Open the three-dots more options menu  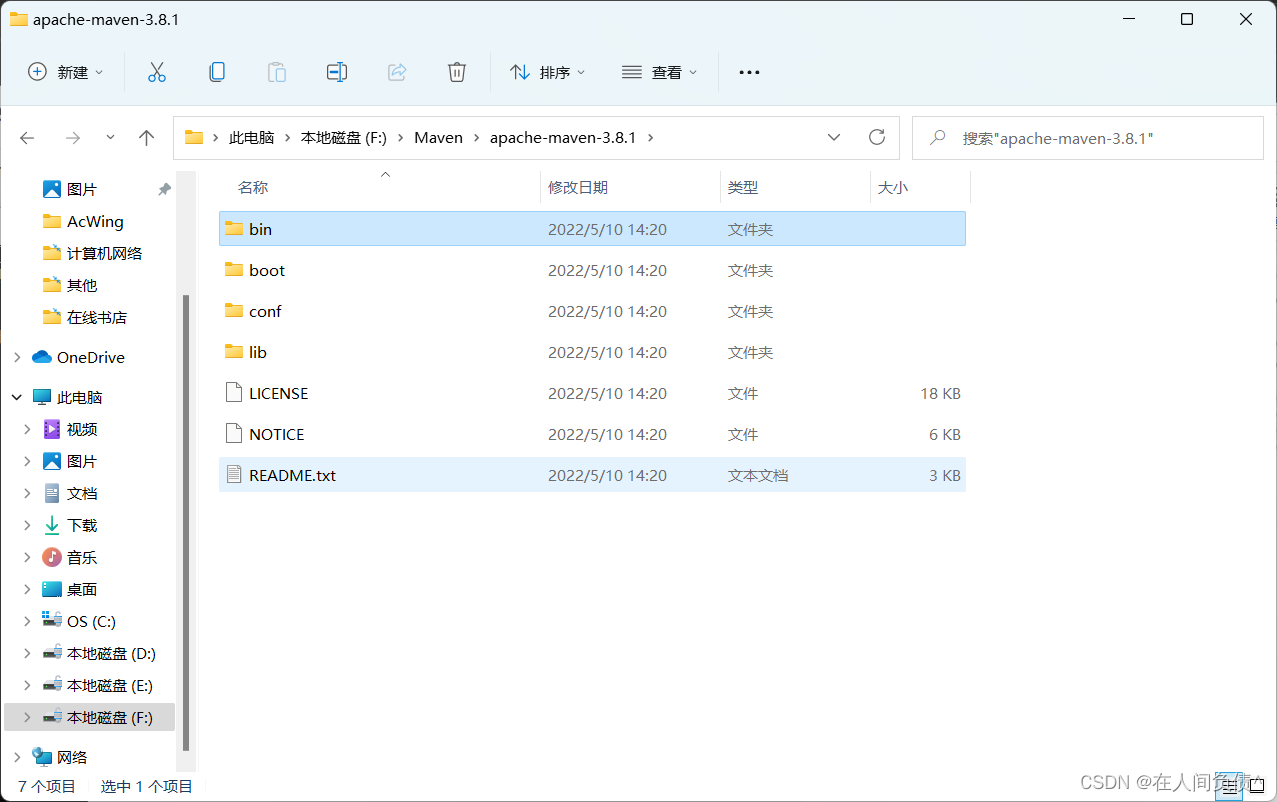(749, 72)
